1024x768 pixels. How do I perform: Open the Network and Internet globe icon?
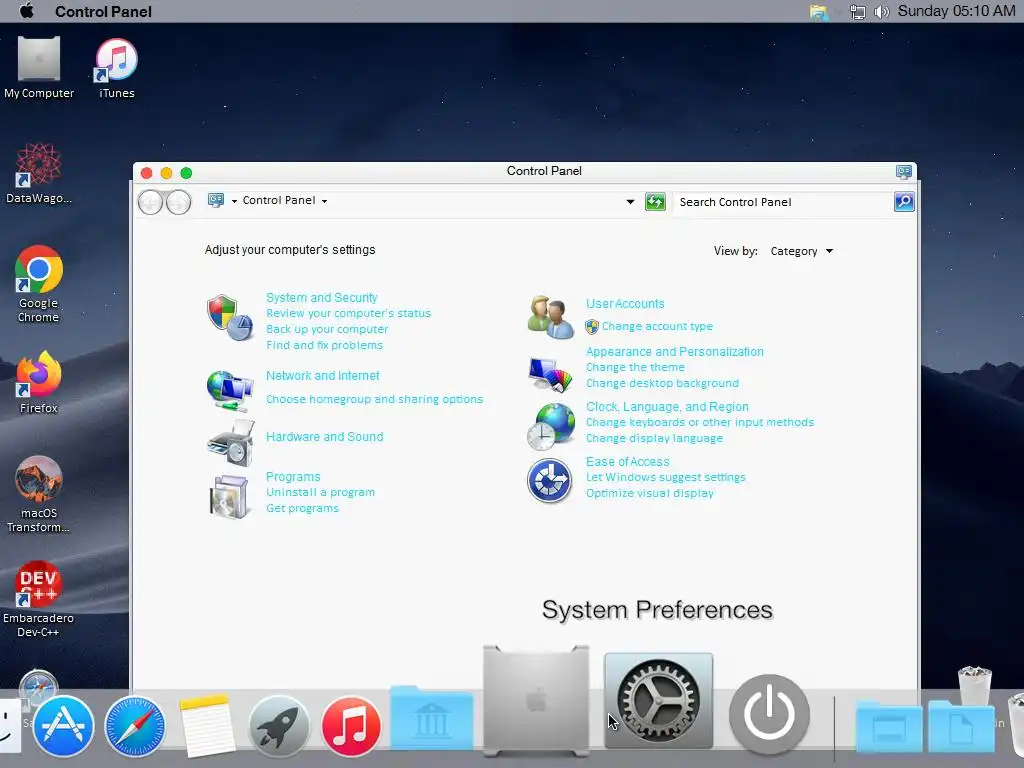[x=230, y=390]
